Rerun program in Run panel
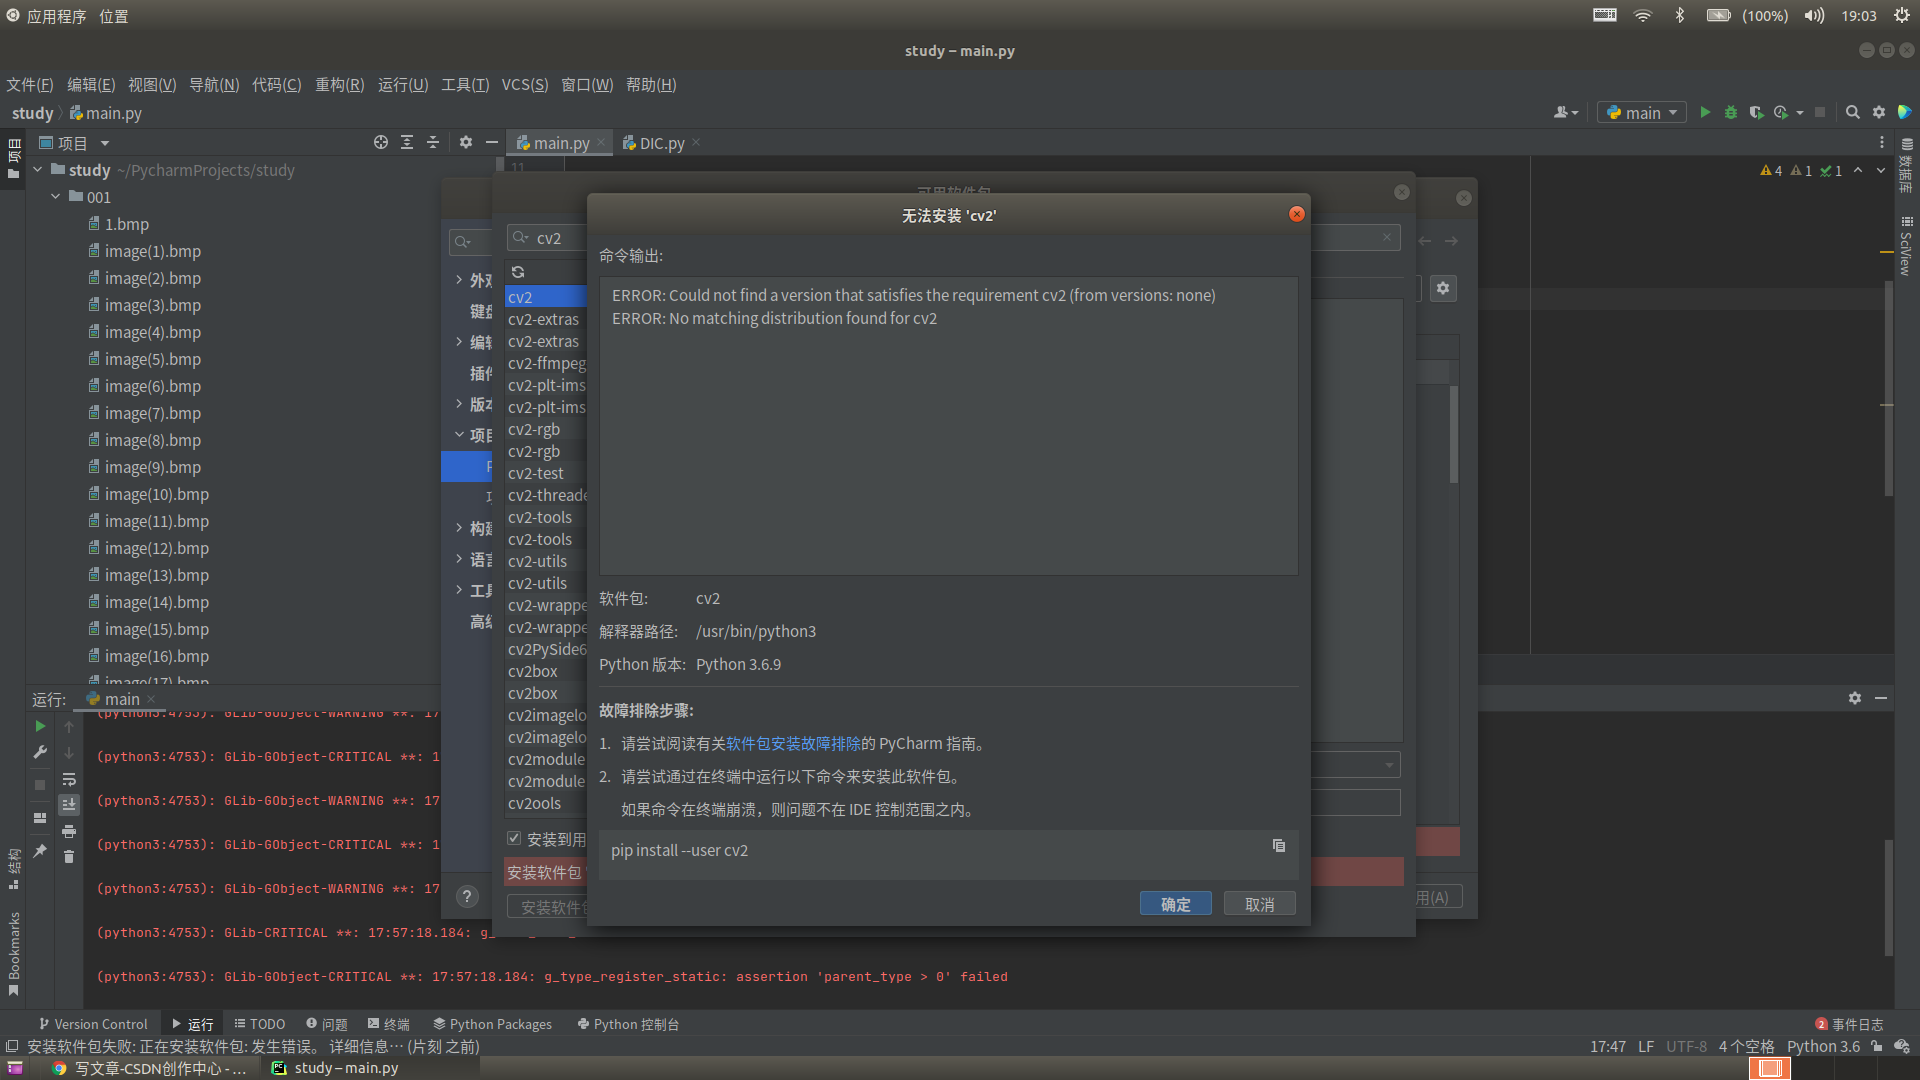 (40, 726)
